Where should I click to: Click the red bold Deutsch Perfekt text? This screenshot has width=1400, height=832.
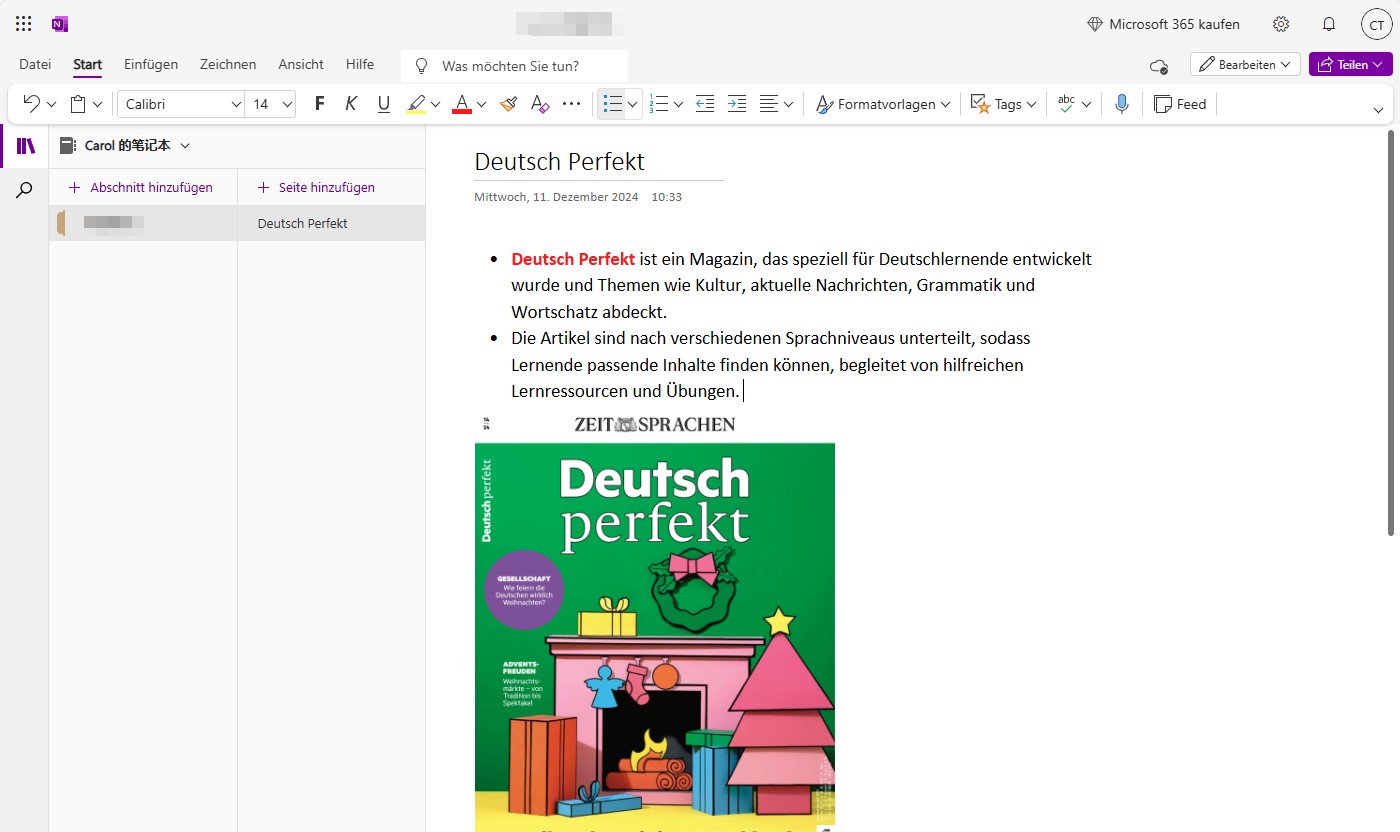coord(573,259)
